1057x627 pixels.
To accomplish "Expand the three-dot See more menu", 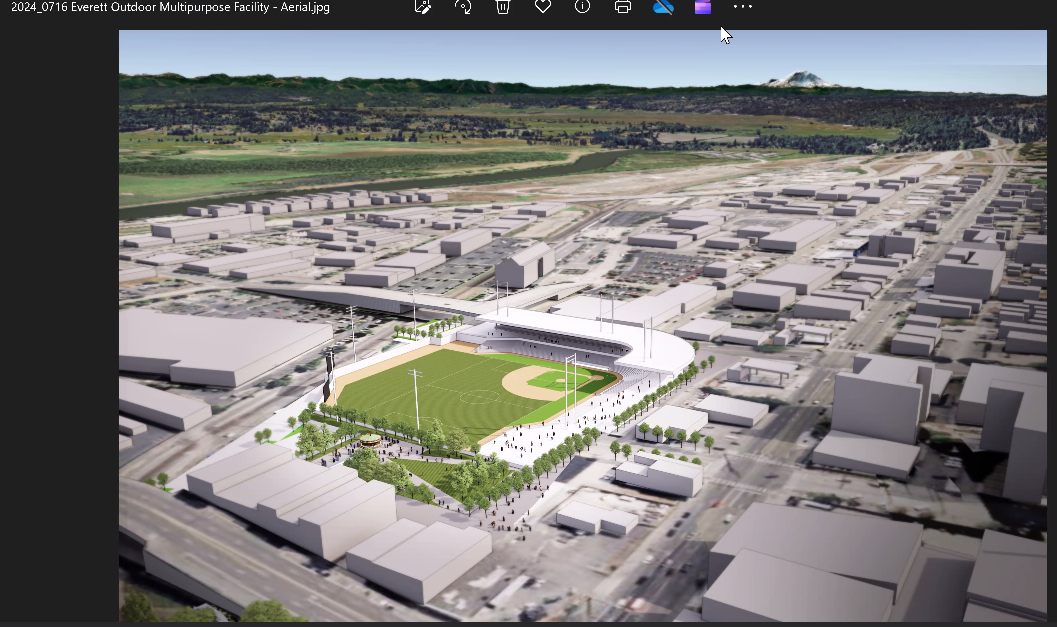I will [742, 7].
